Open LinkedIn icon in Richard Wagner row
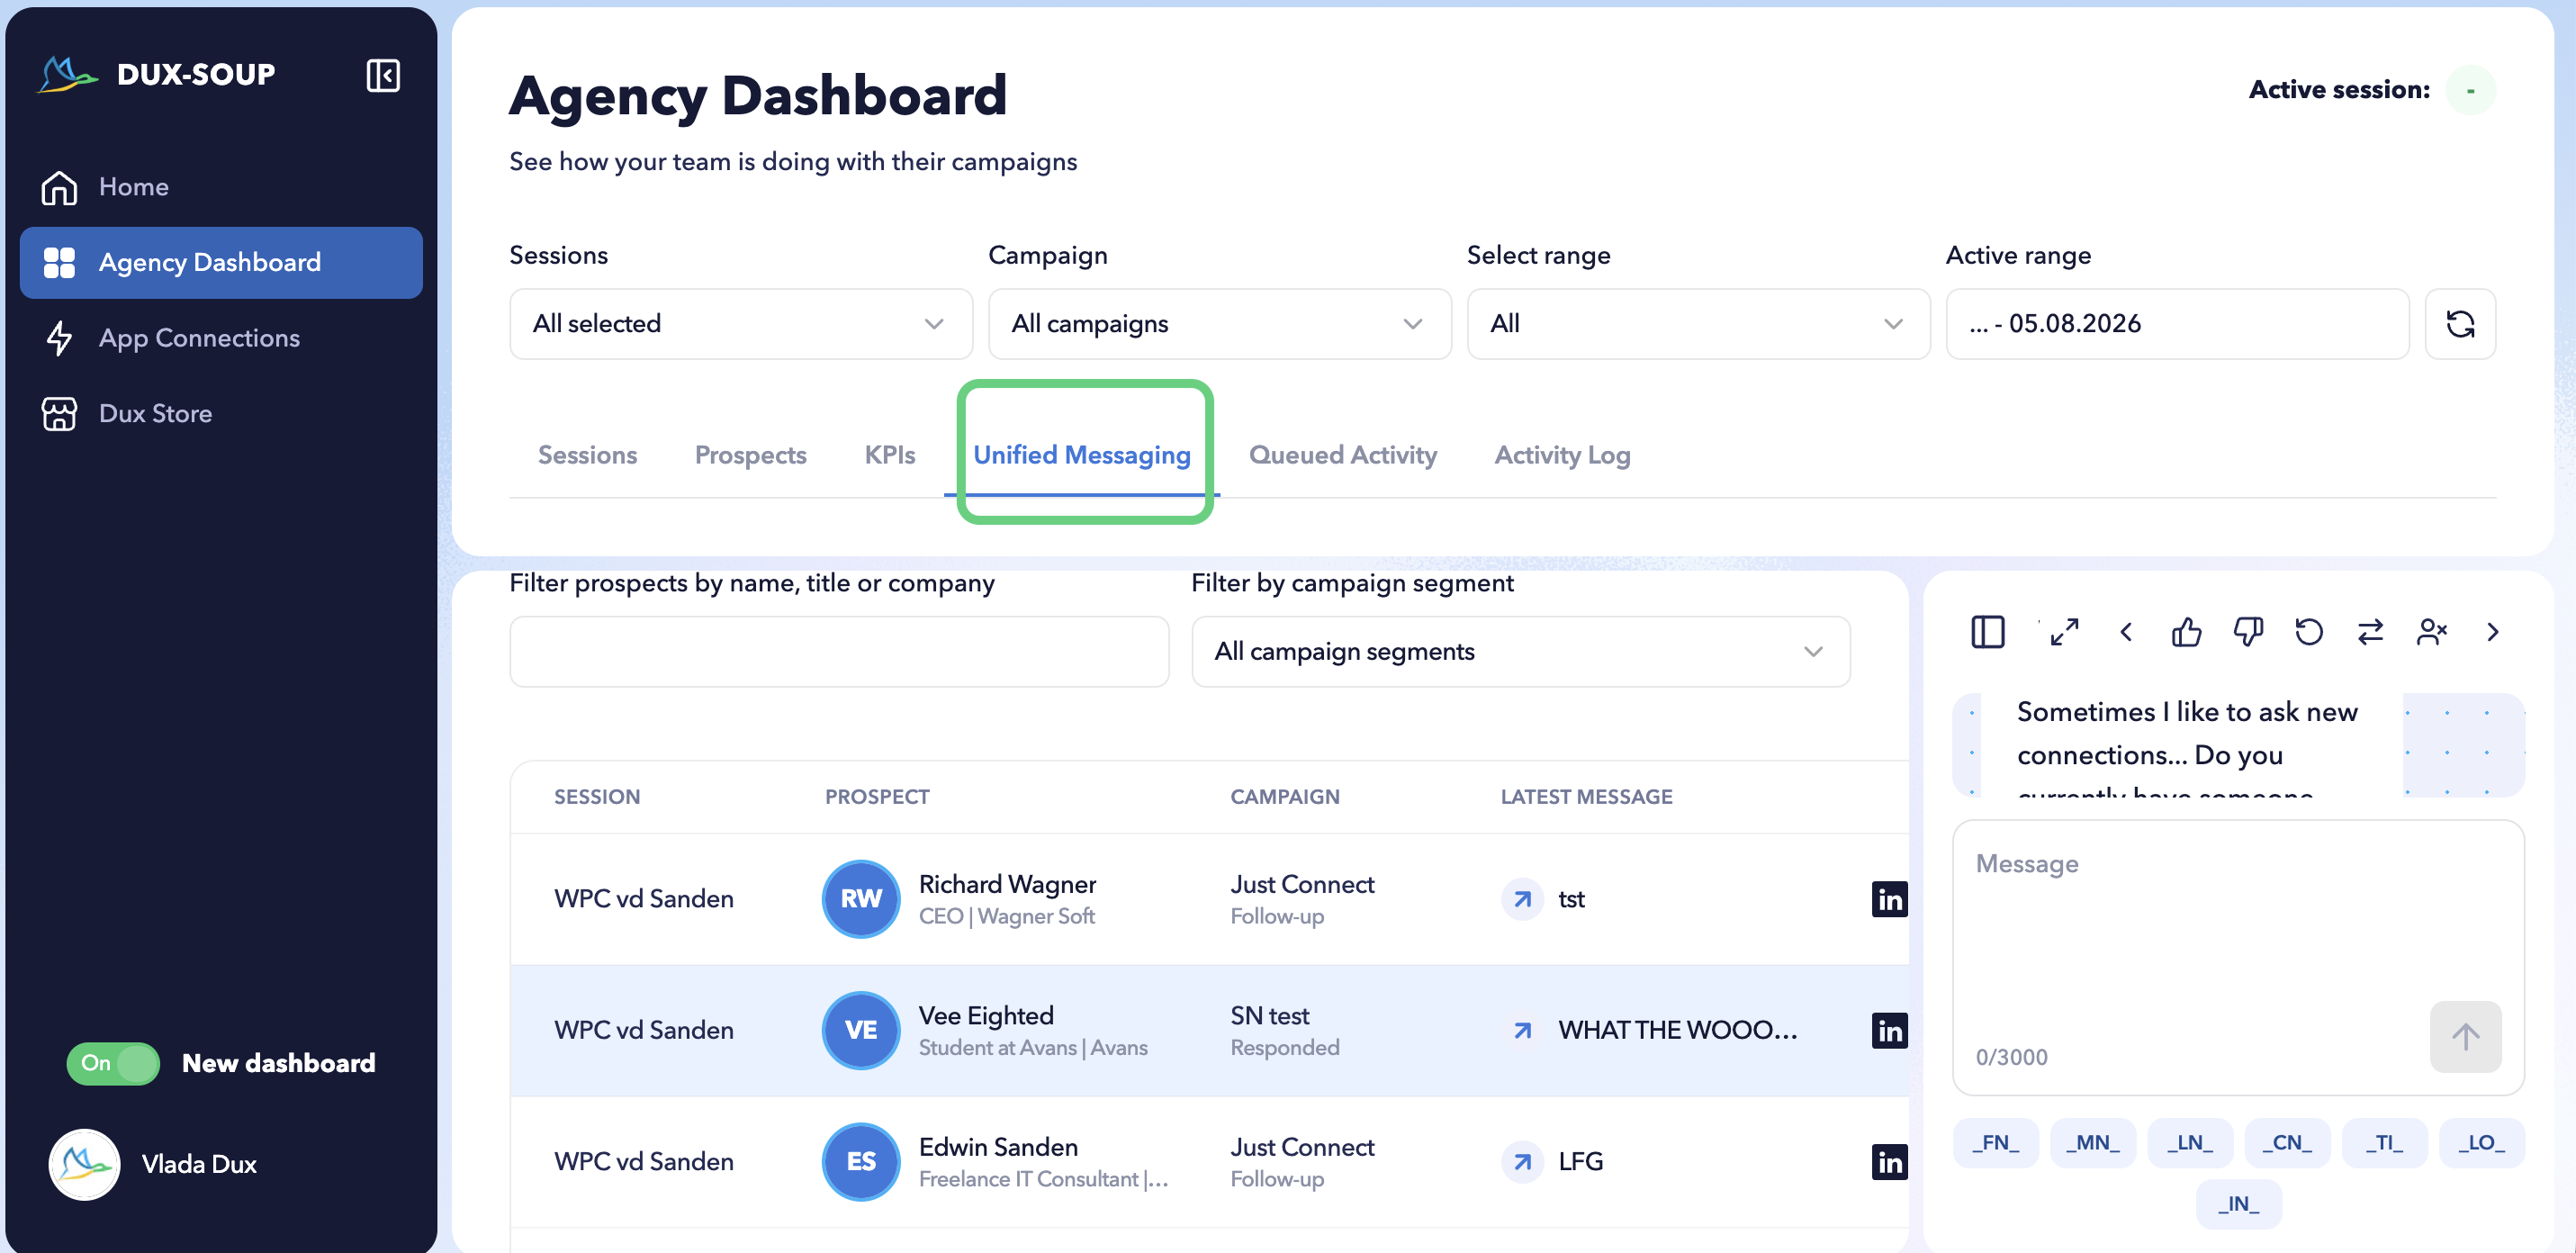Screen dimensions: 2576x1253 click(x=1889, y=899)
